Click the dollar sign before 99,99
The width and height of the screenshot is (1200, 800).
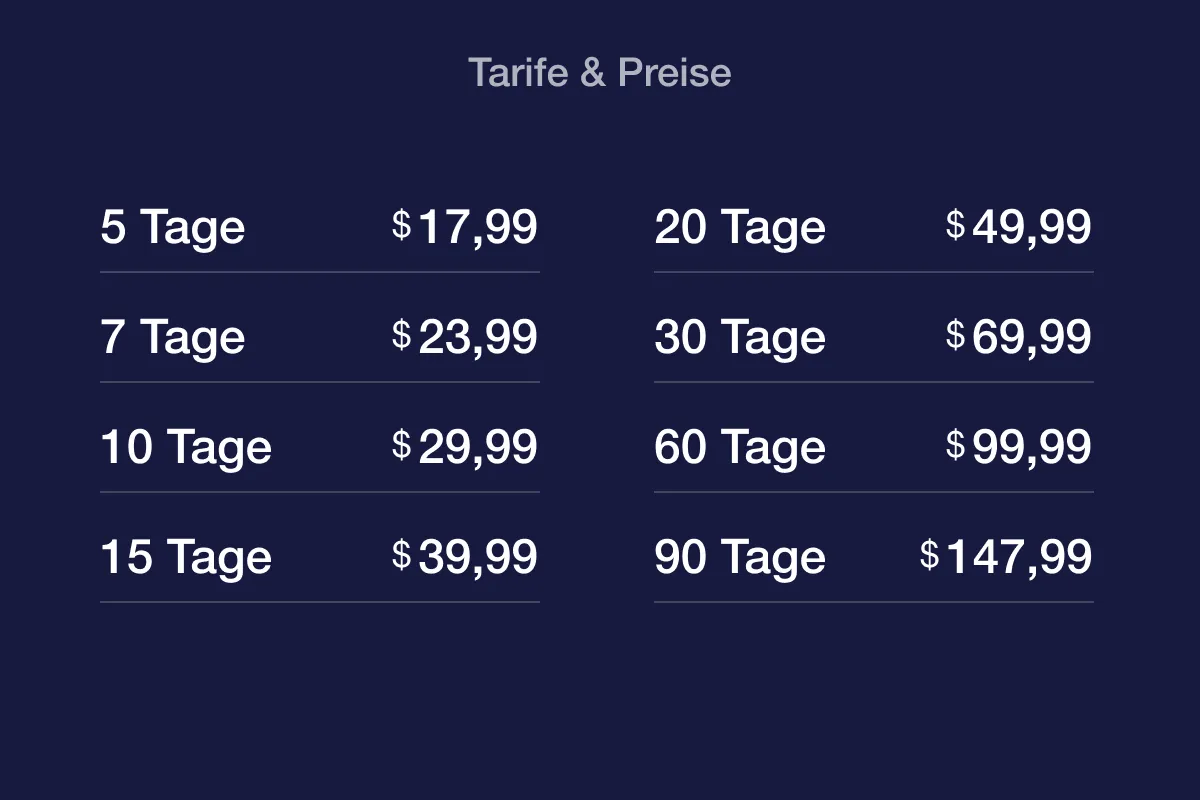pos(956,445)
